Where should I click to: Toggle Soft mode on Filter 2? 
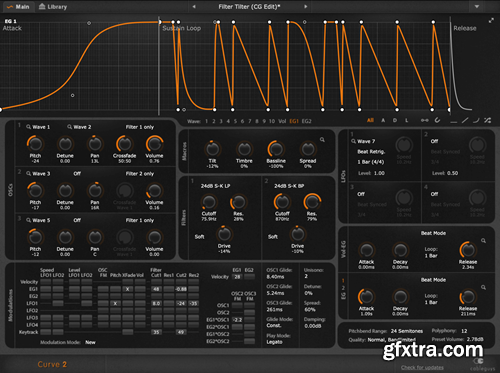coord(273,237)
